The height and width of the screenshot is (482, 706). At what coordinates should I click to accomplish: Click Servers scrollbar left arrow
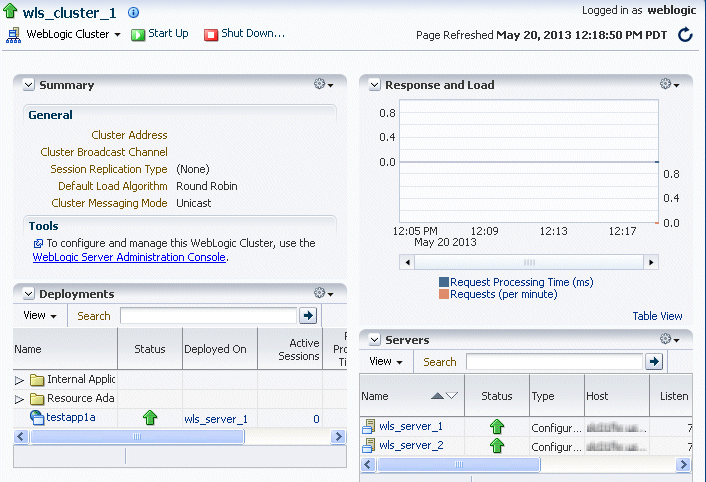coord(368,464)
